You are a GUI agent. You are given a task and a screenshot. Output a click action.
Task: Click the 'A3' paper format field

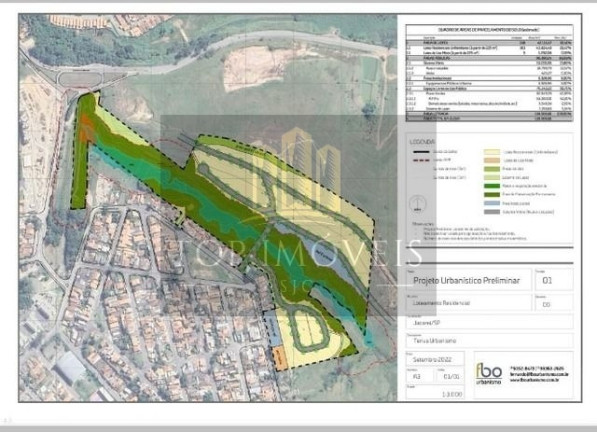(x=419, y=376)
